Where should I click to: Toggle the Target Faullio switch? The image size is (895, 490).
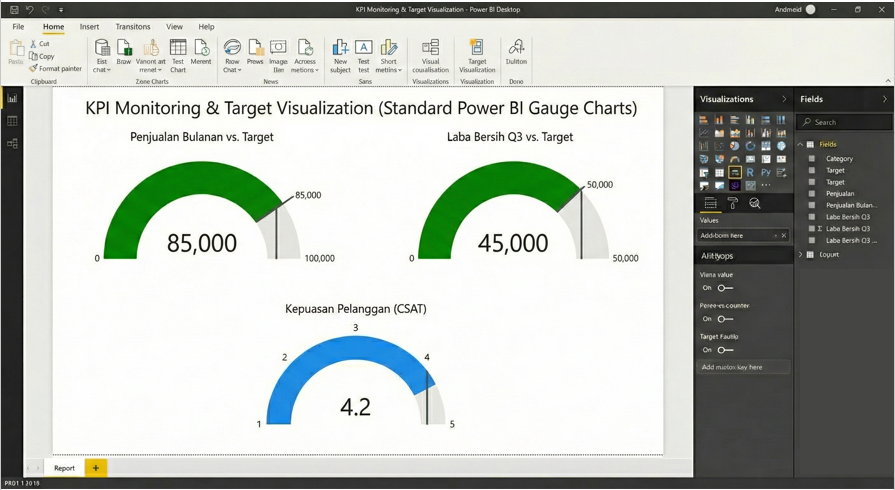coord(725,350)
